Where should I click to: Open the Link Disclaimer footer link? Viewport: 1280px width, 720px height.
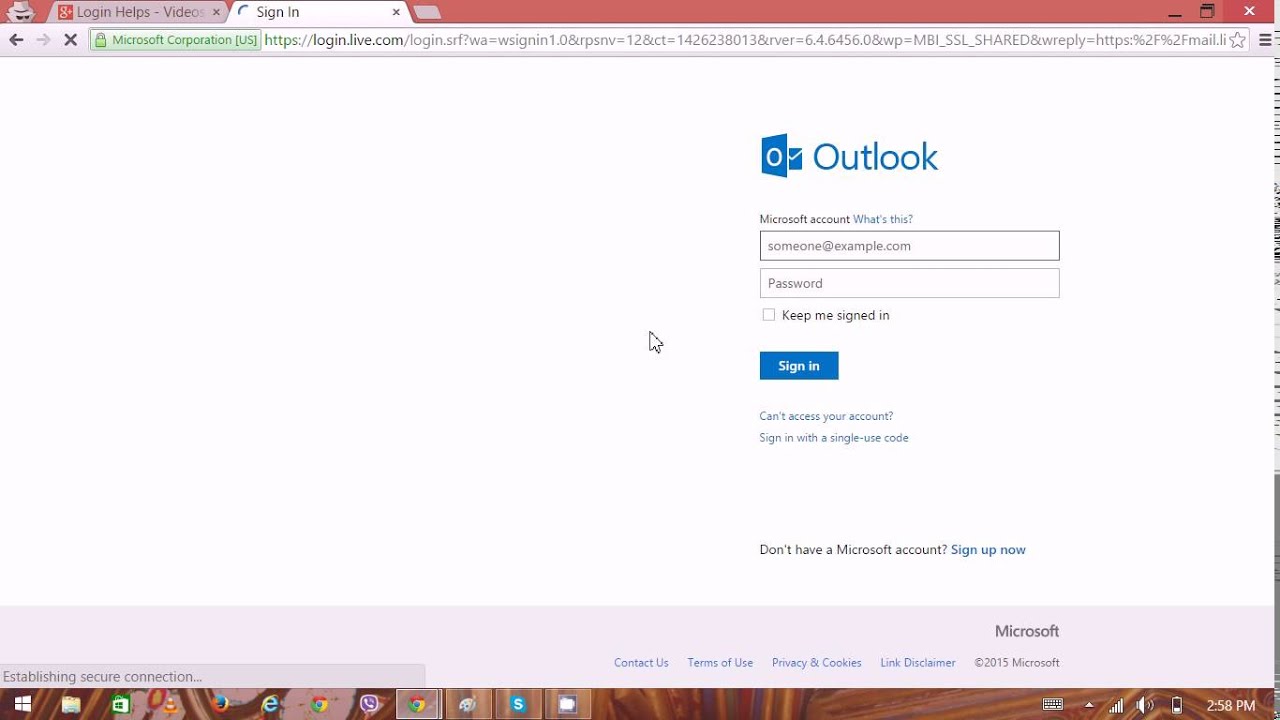[x=918, y=663]
